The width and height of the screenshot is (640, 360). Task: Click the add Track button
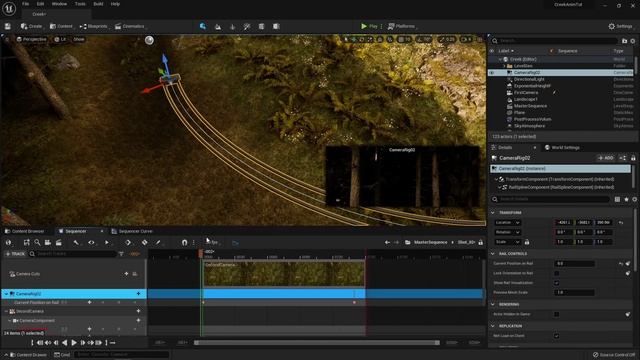click(15, 254)
